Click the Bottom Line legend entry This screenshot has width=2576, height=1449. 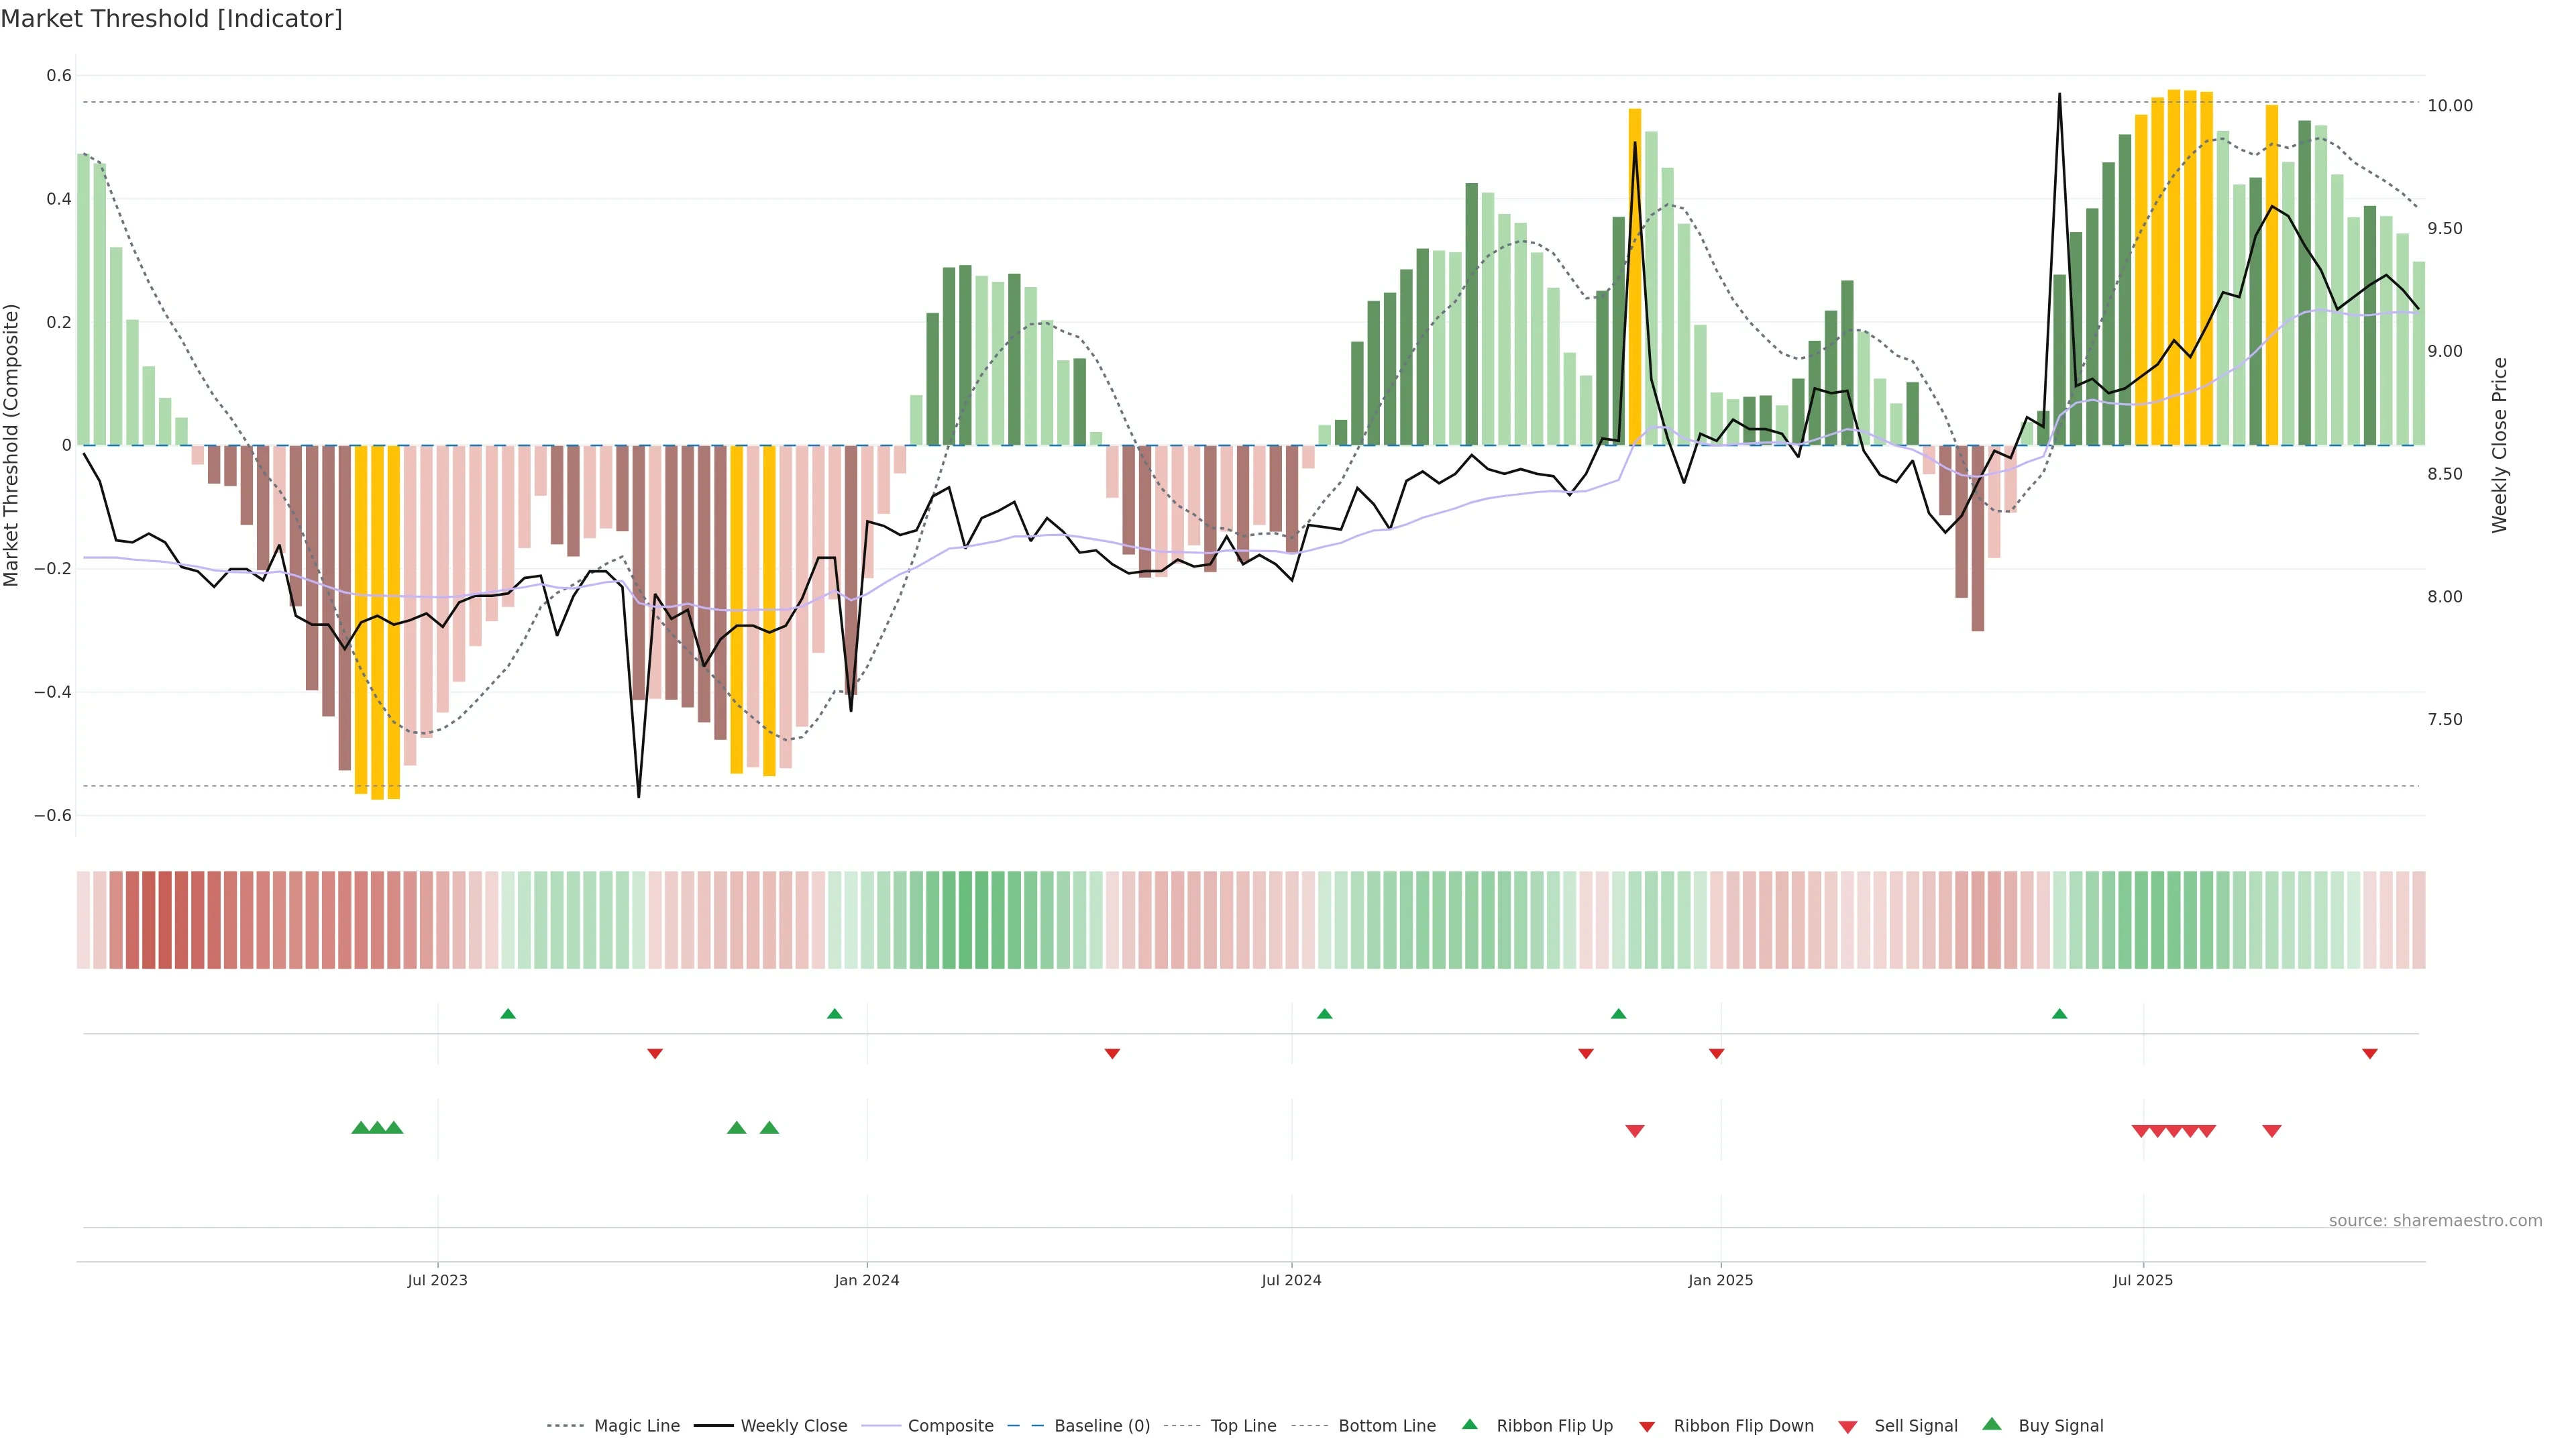click(1386, 1426)
